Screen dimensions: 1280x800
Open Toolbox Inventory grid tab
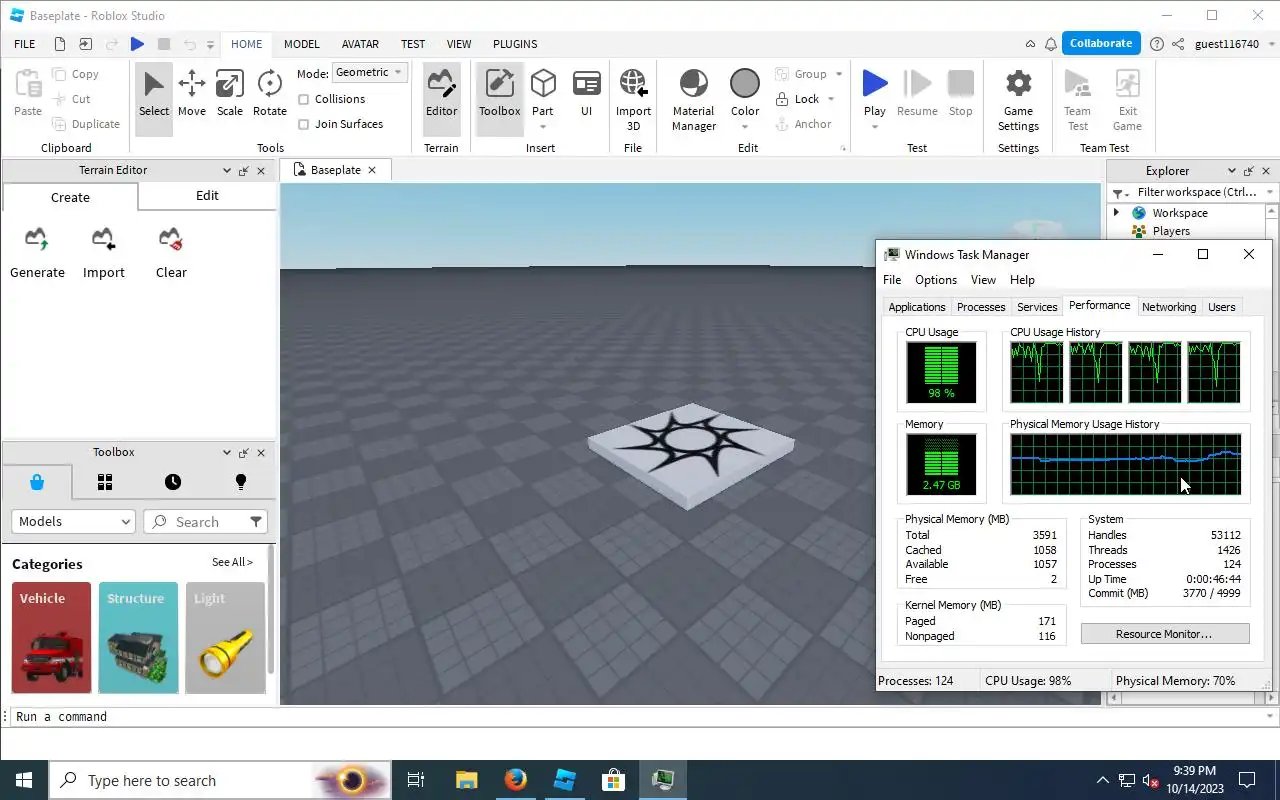click(105, 482)
